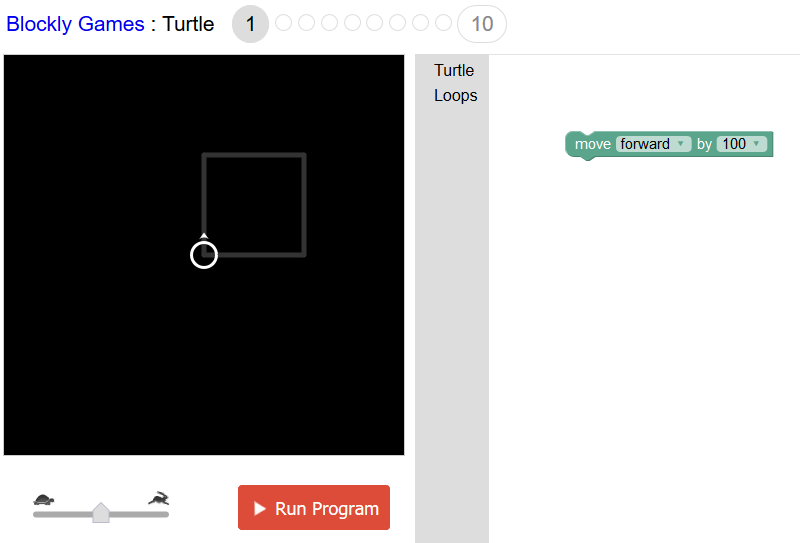Jump to level 2 dot
The image size is (800, 543).
pos(284,23)
